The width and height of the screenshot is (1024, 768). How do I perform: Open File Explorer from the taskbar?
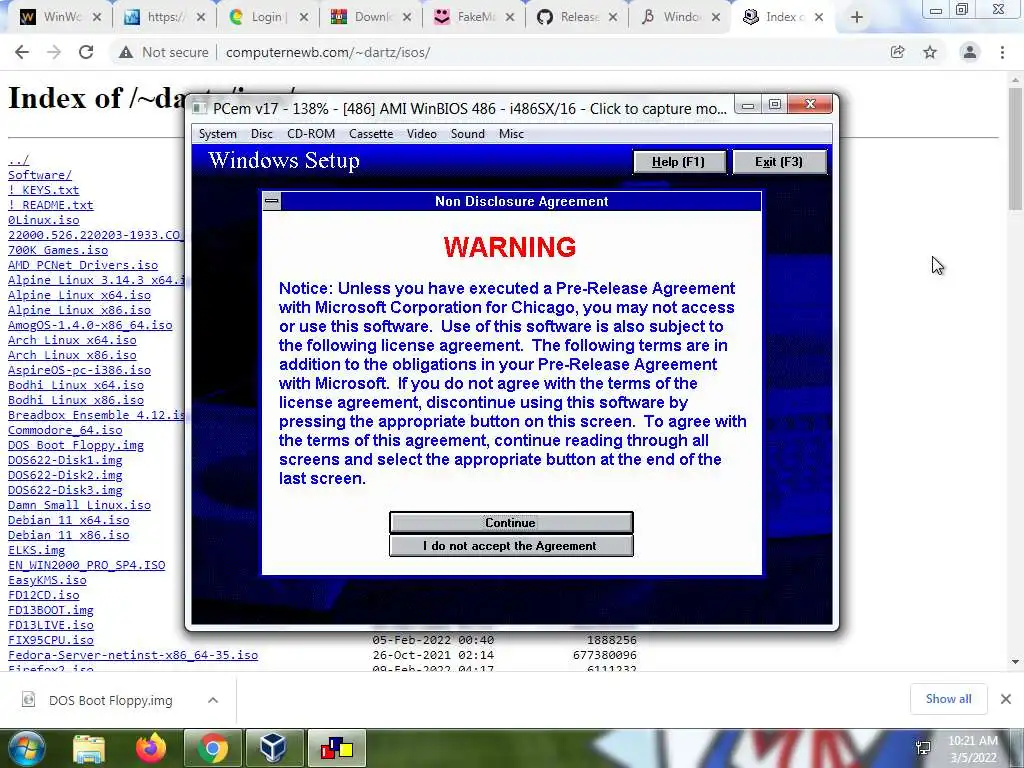point(89,748)
